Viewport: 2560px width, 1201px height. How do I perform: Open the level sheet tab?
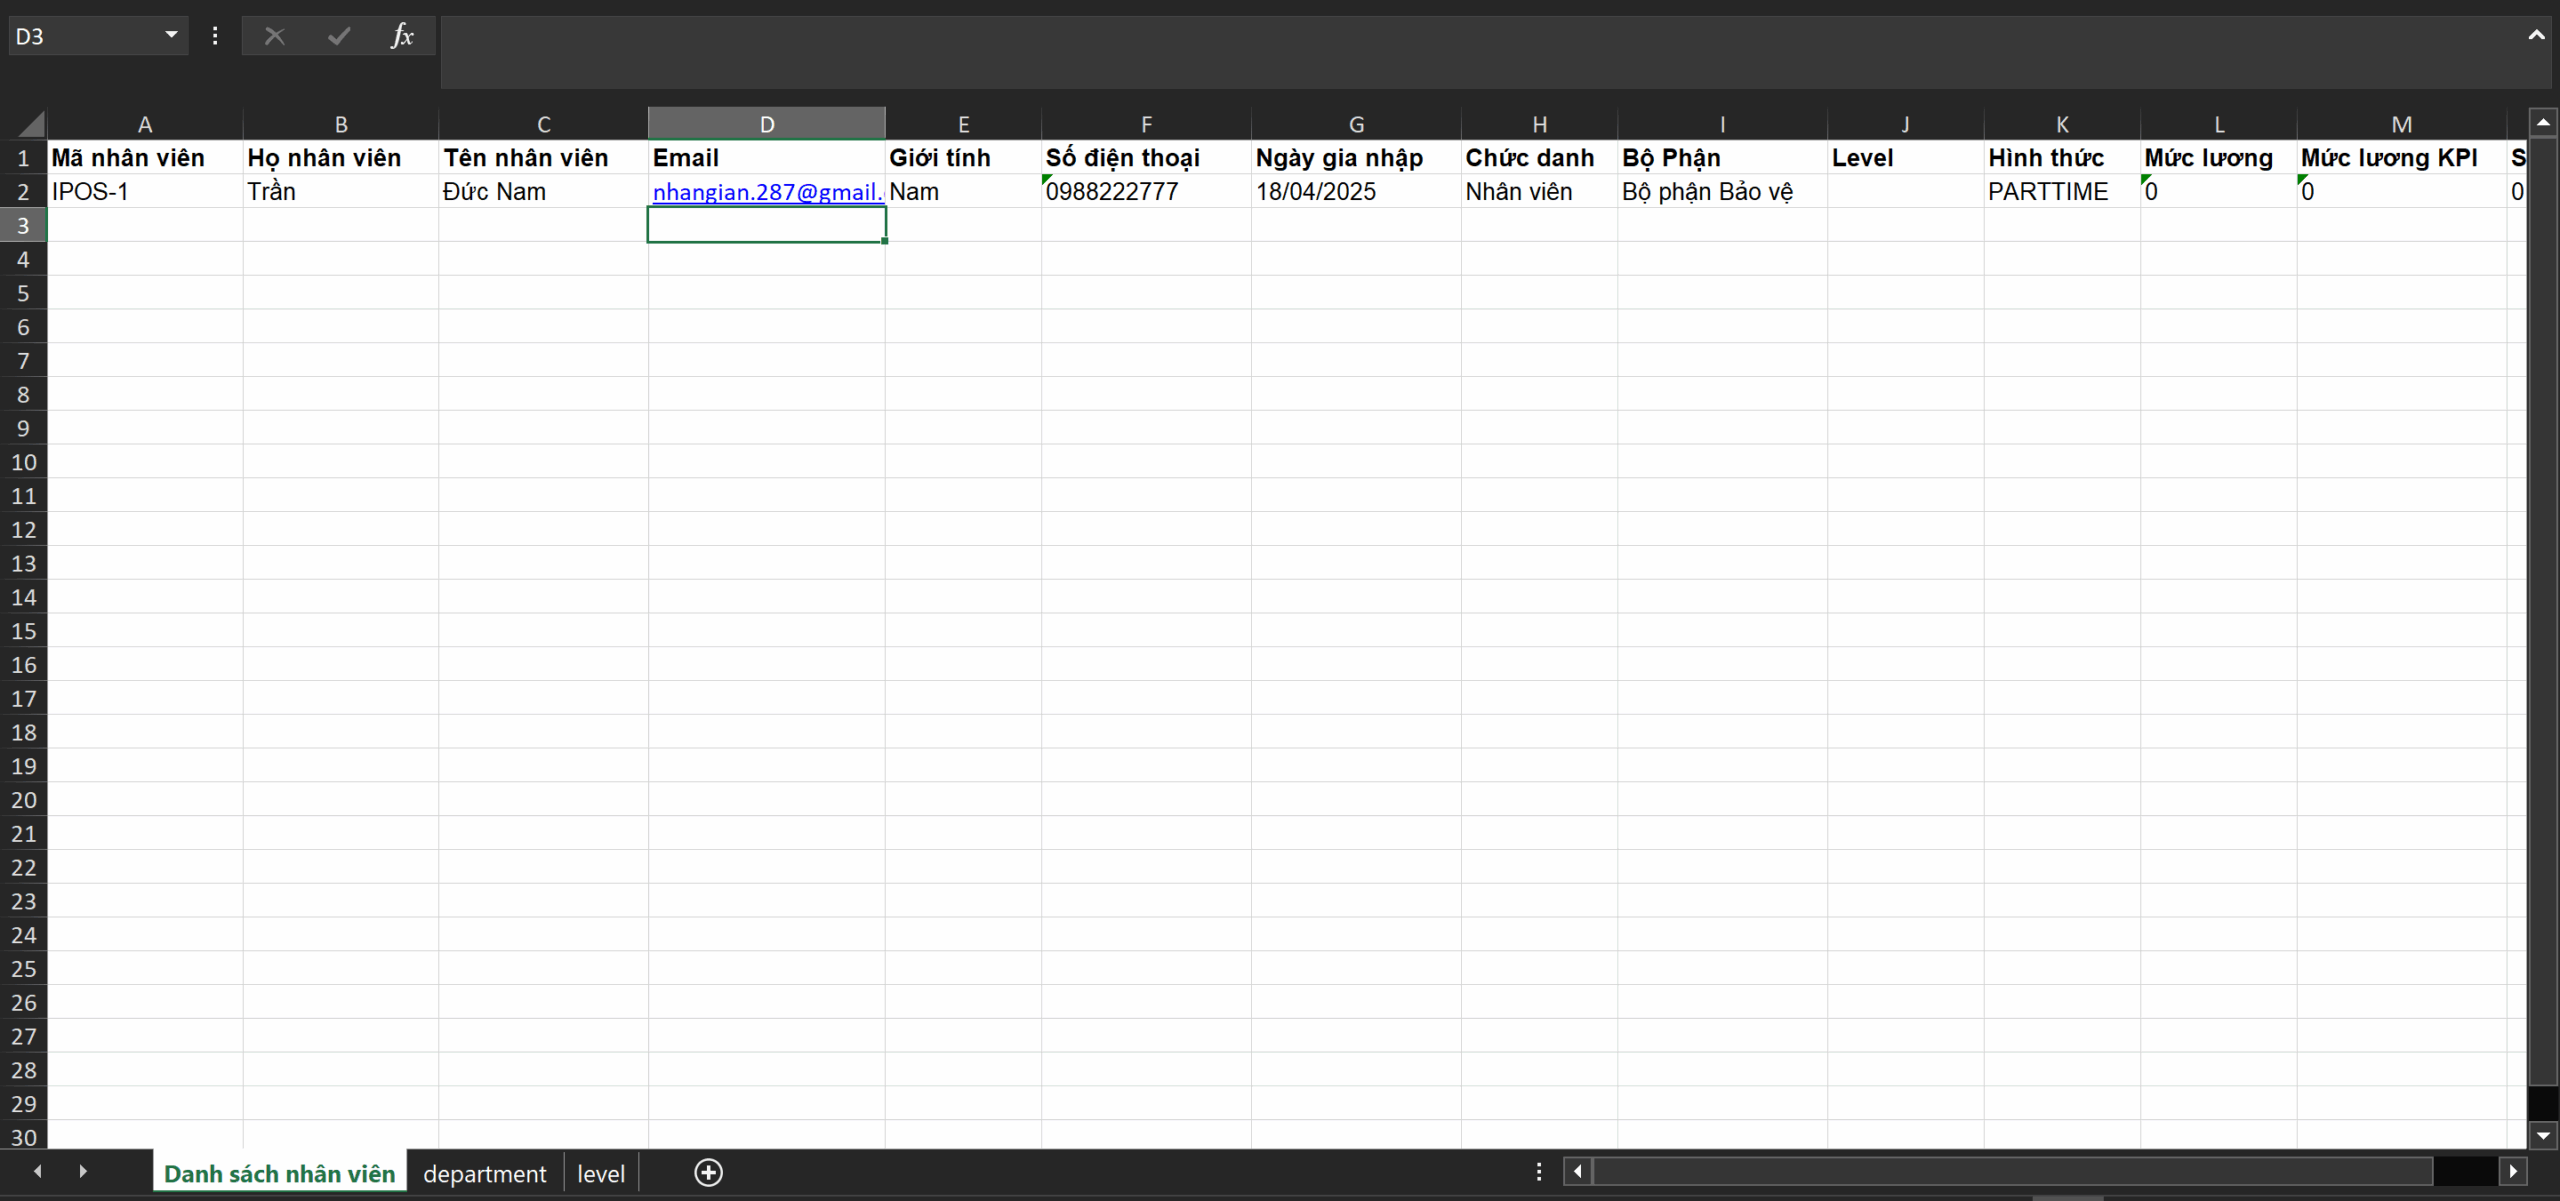click(600, 1174)
